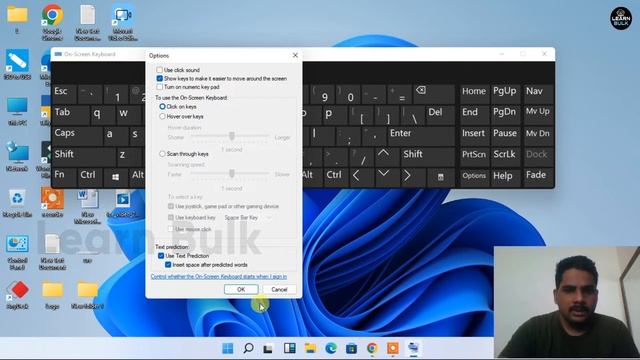Open Widgets from the taskbar
640x360 pixels.
(x=289, y=348)
